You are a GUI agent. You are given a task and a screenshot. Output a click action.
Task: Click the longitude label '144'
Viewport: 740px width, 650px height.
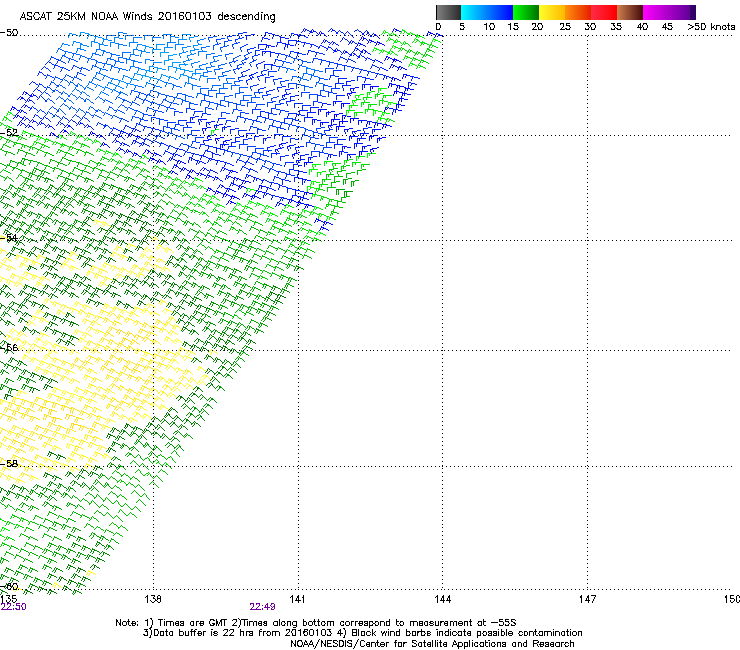pos(442,599)
